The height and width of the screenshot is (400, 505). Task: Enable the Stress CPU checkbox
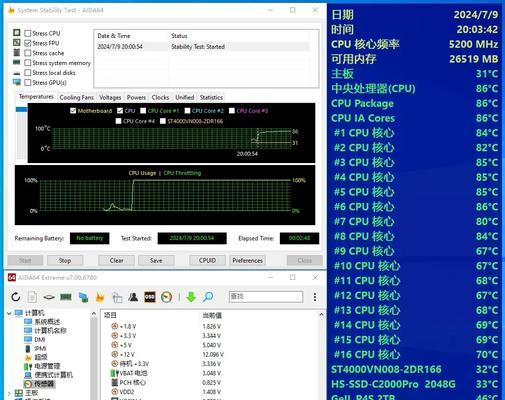click(x=28, y=33)
